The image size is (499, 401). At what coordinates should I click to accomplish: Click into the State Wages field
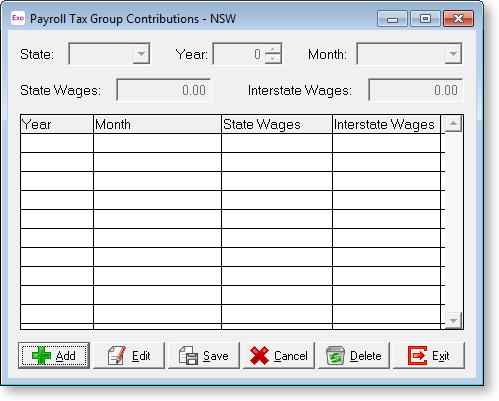[164, 90]
